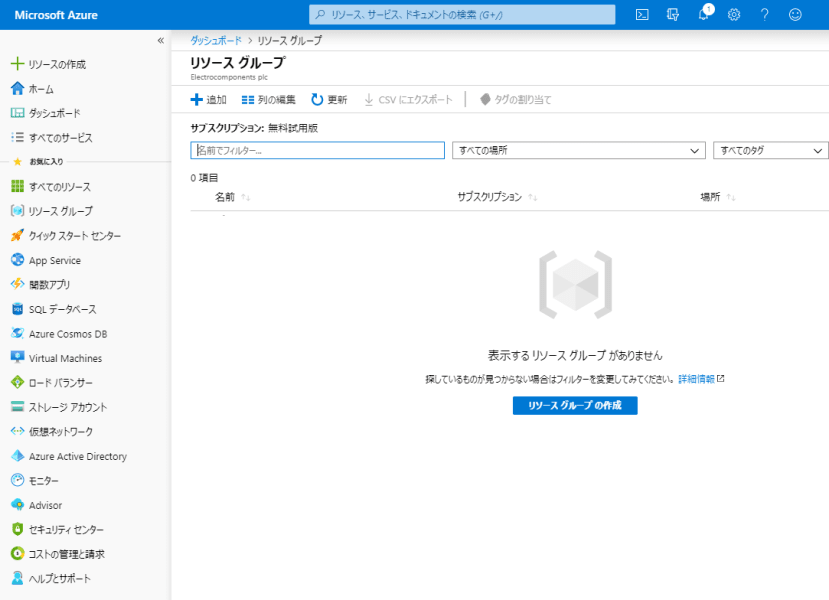Click the all services list icon
The width and height of the screenshot is (829, 600).
coord(17,137)
